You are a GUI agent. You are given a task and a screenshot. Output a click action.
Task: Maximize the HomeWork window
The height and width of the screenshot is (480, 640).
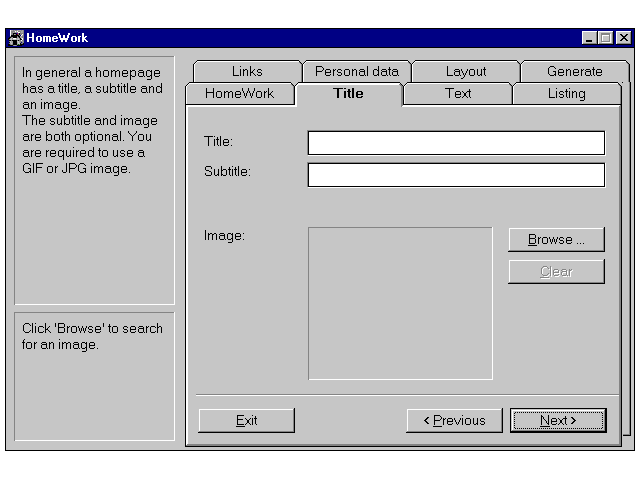606,38
